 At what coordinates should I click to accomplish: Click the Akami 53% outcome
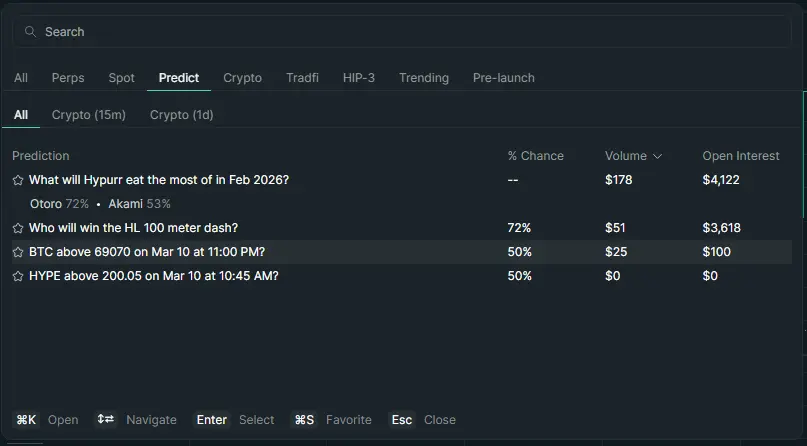point(139,204)
